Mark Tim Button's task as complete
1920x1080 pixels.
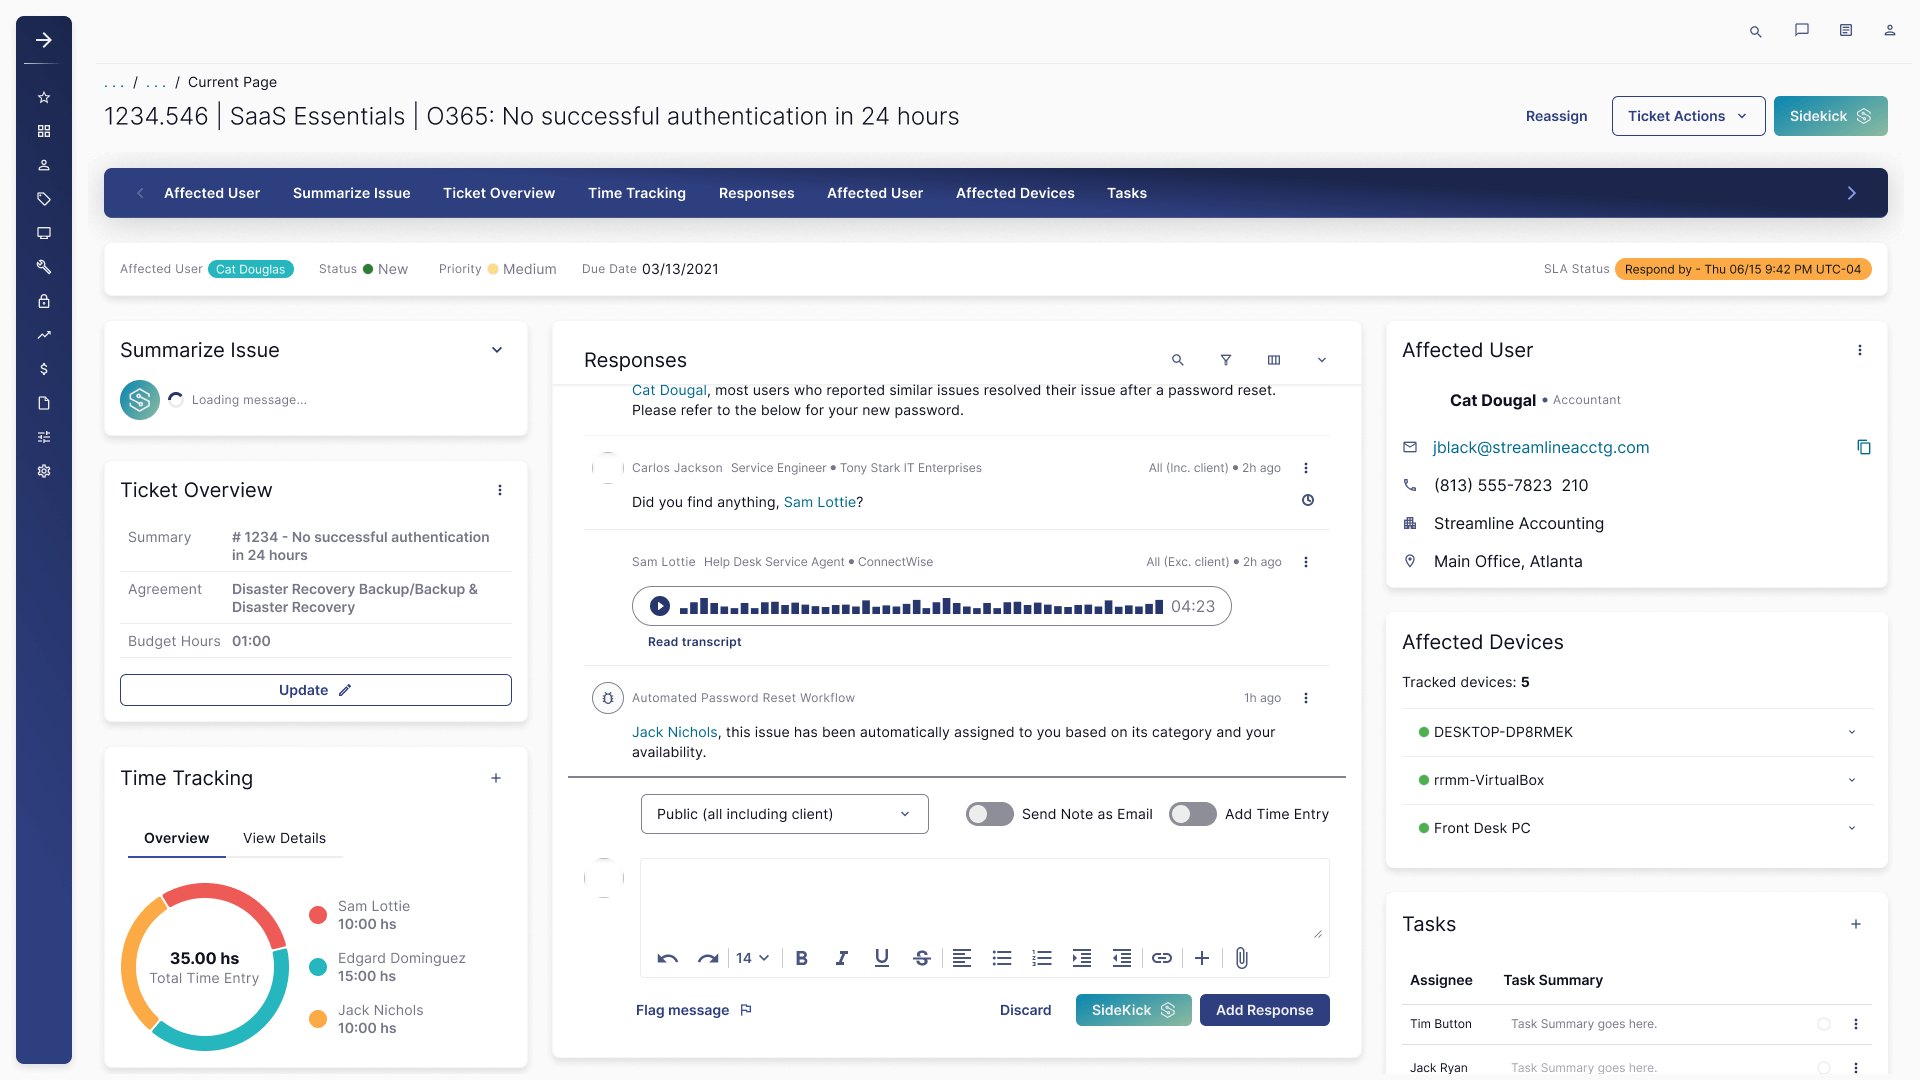(x=1824, y=1024)
